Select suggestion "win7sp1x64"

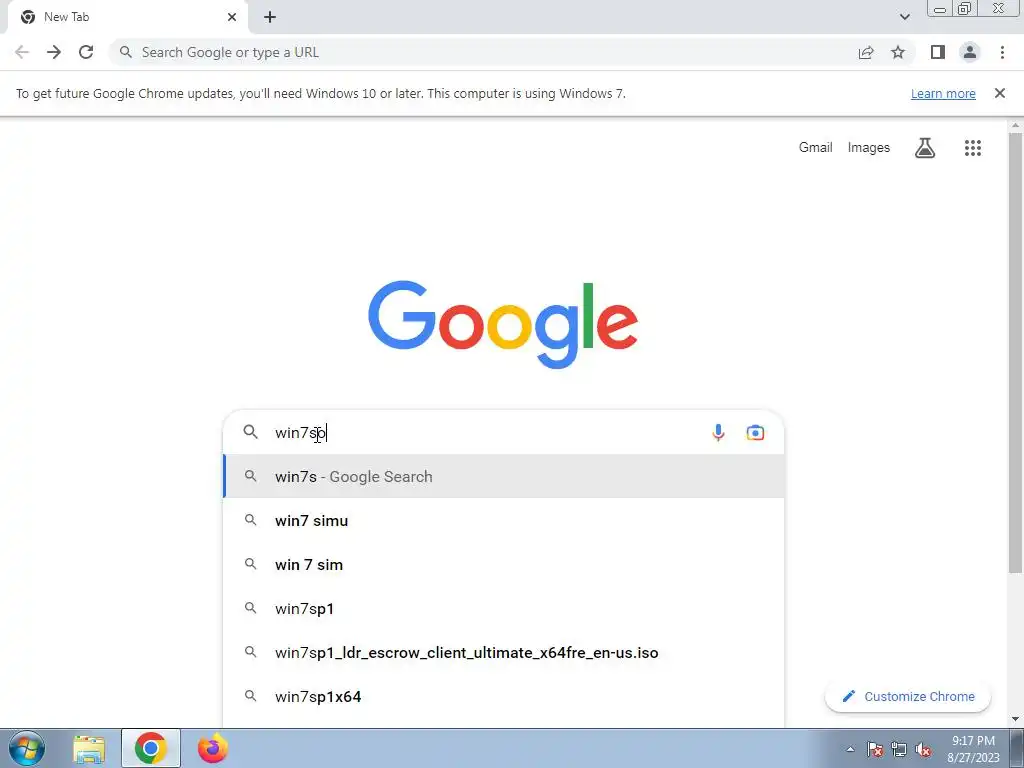click(504, 696)
